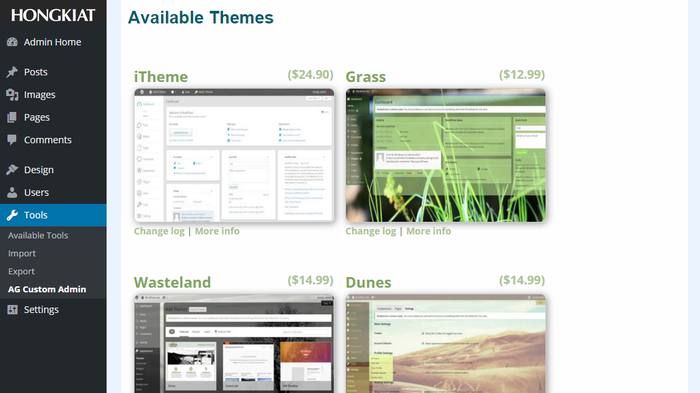Open the Import submenu item
The image size is (700, 393).
click(21, 253)
